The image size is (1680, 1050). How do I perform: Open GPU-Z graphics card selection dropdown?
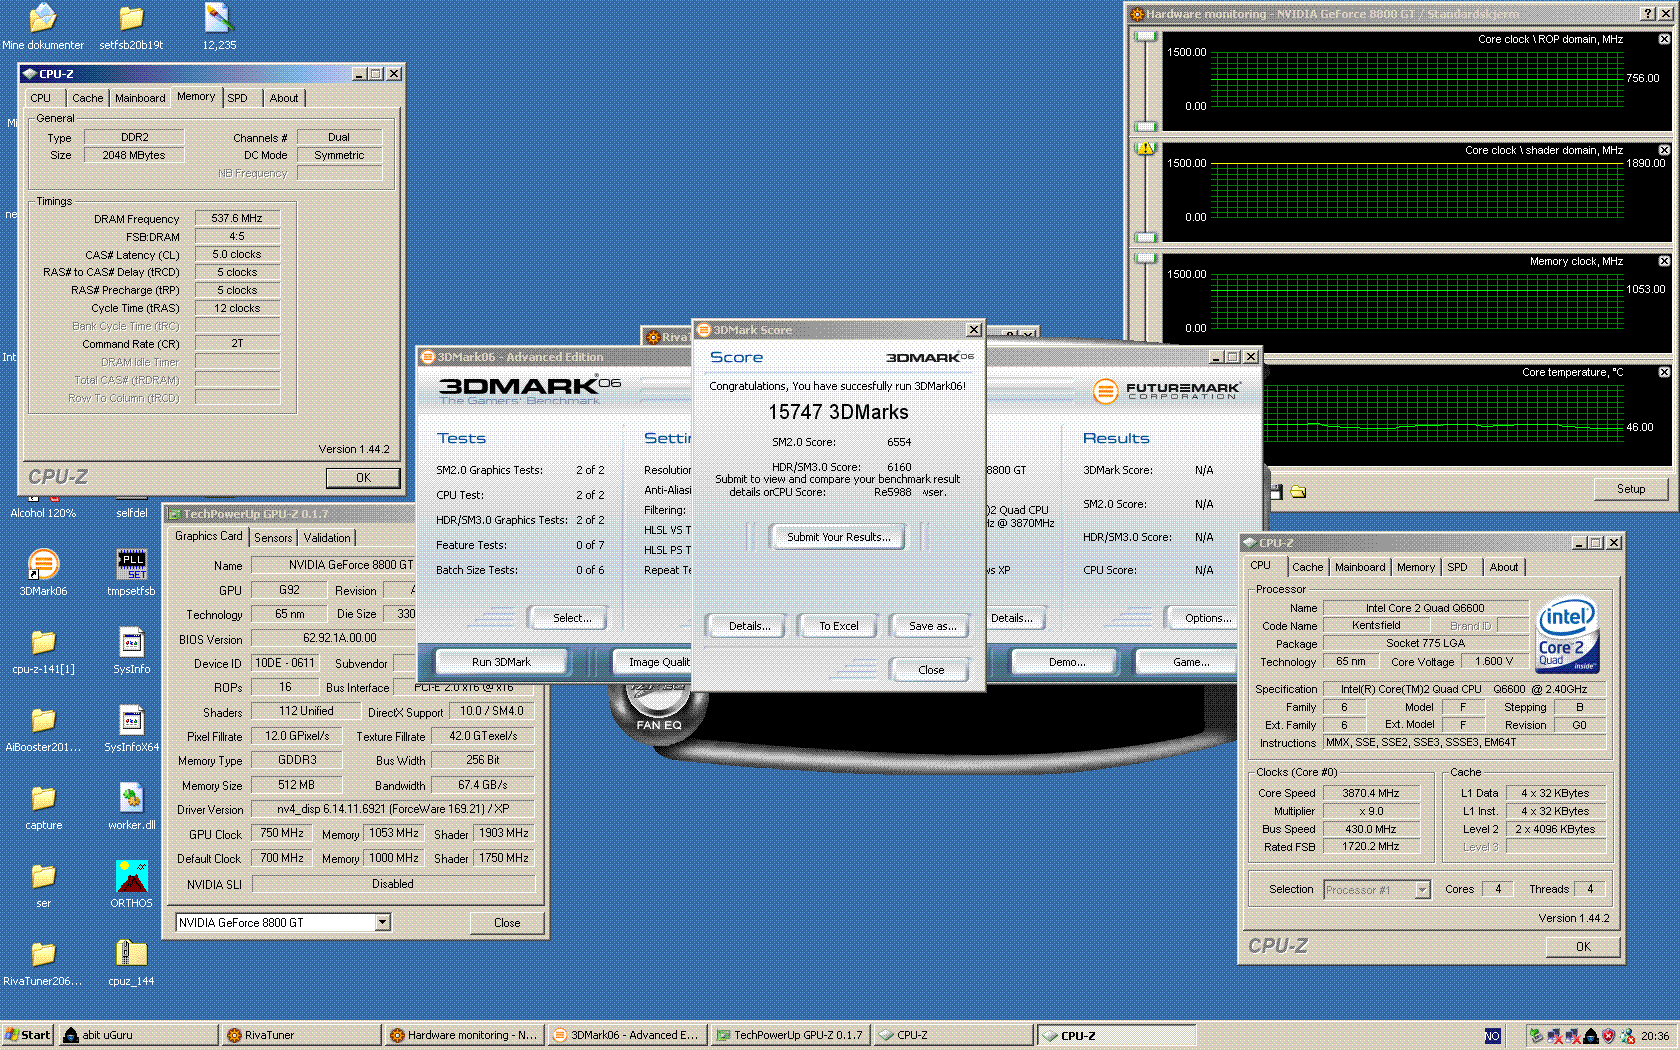[x=382, y=922]
